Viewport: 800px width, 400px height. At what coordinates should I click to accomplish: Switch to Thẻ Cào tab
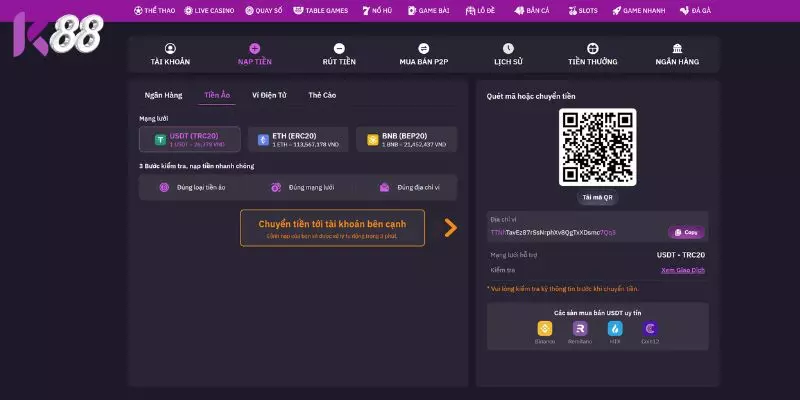click(x=322, y=95)
